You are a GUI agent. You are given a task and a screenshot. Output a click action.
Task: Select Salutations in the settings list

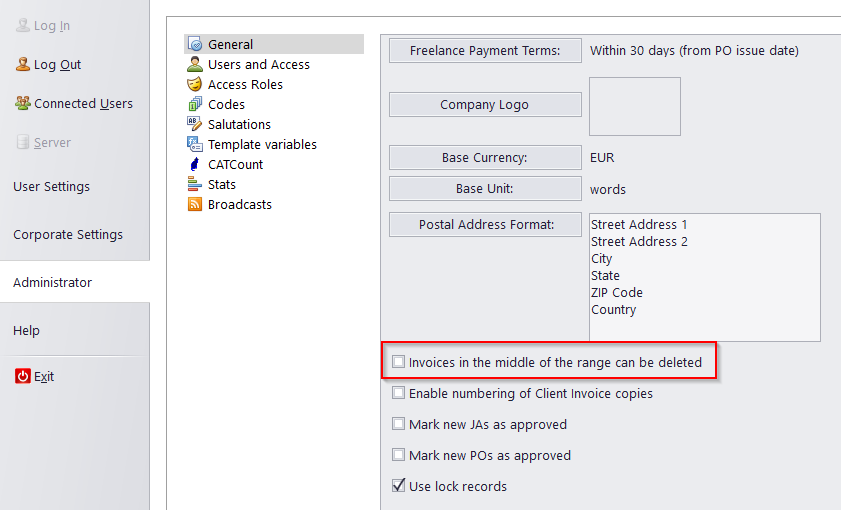(239, 124)
